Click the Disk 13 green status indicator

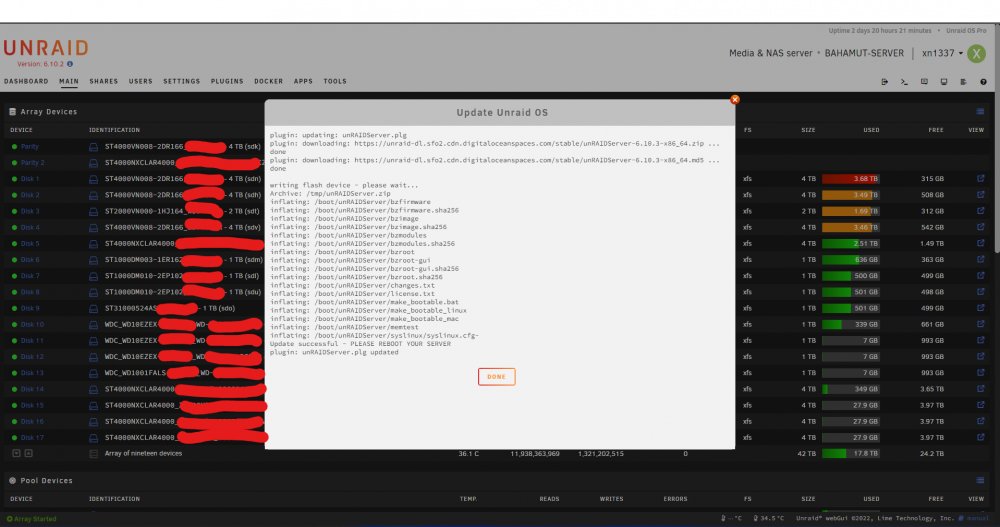coord(14,373)
